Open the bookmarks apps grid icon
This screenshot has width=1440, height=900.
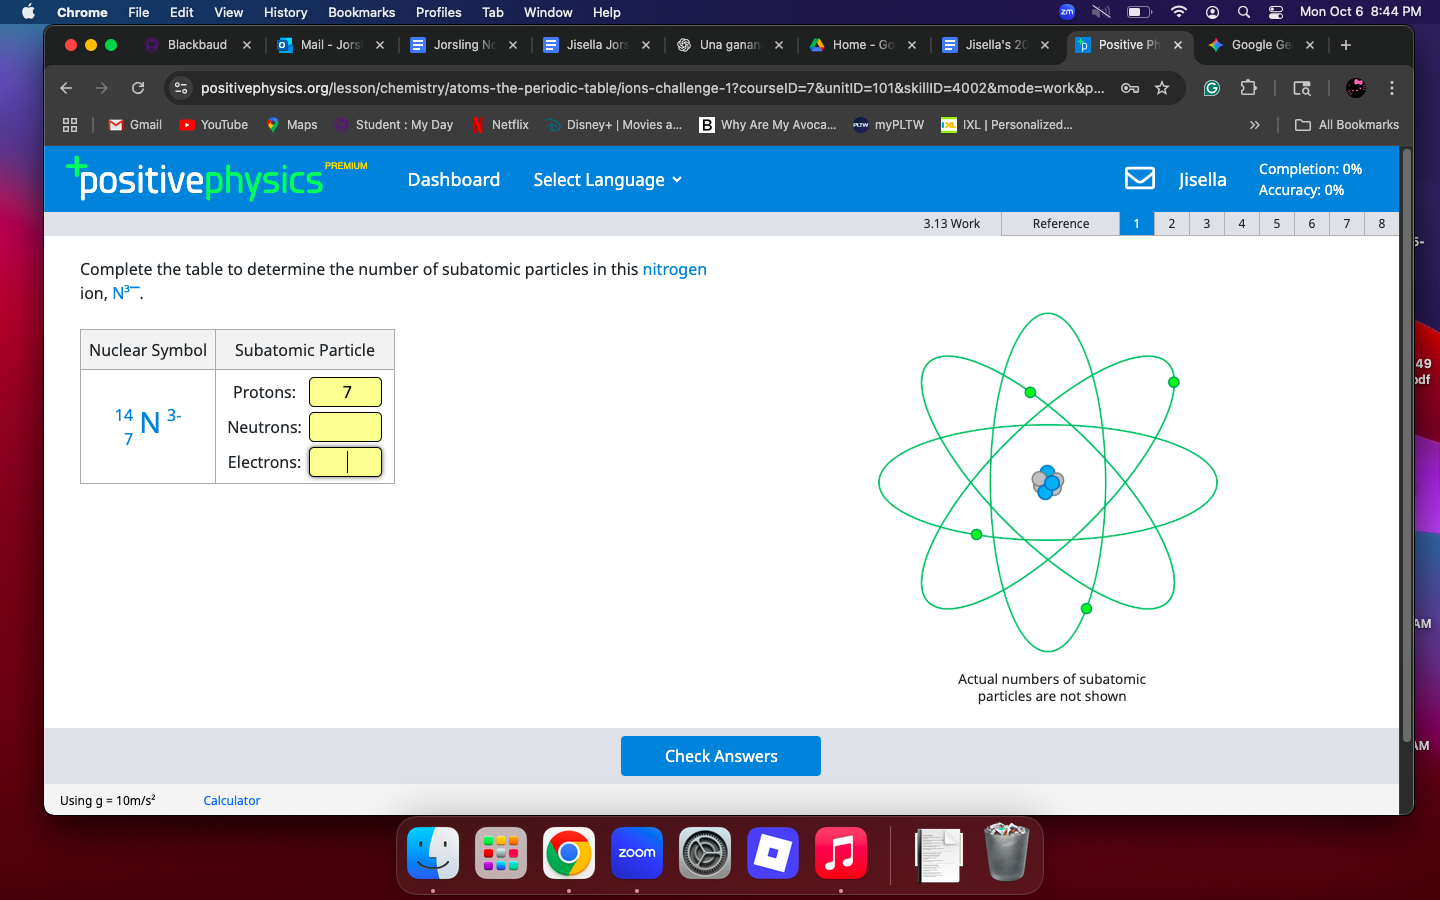70,125
